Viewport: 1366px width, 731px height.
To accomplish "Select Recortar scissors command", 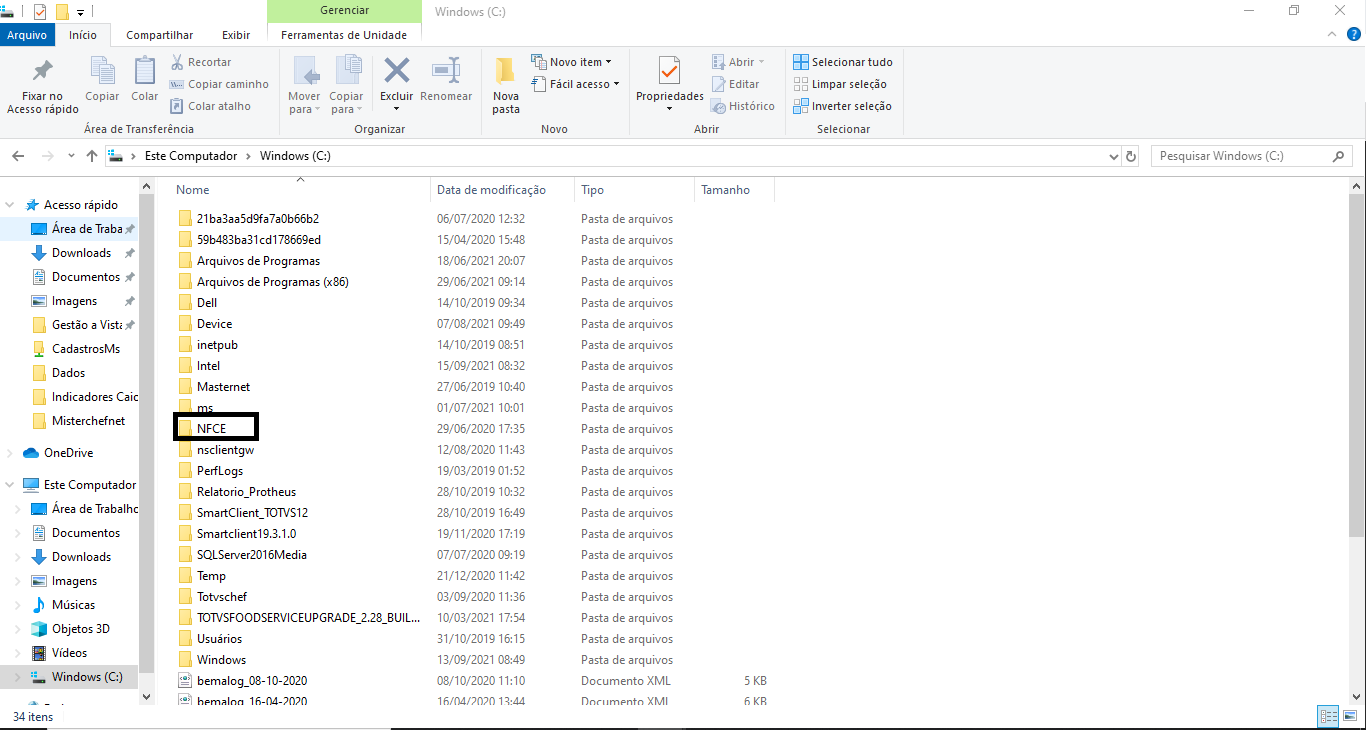I will 201,62.
